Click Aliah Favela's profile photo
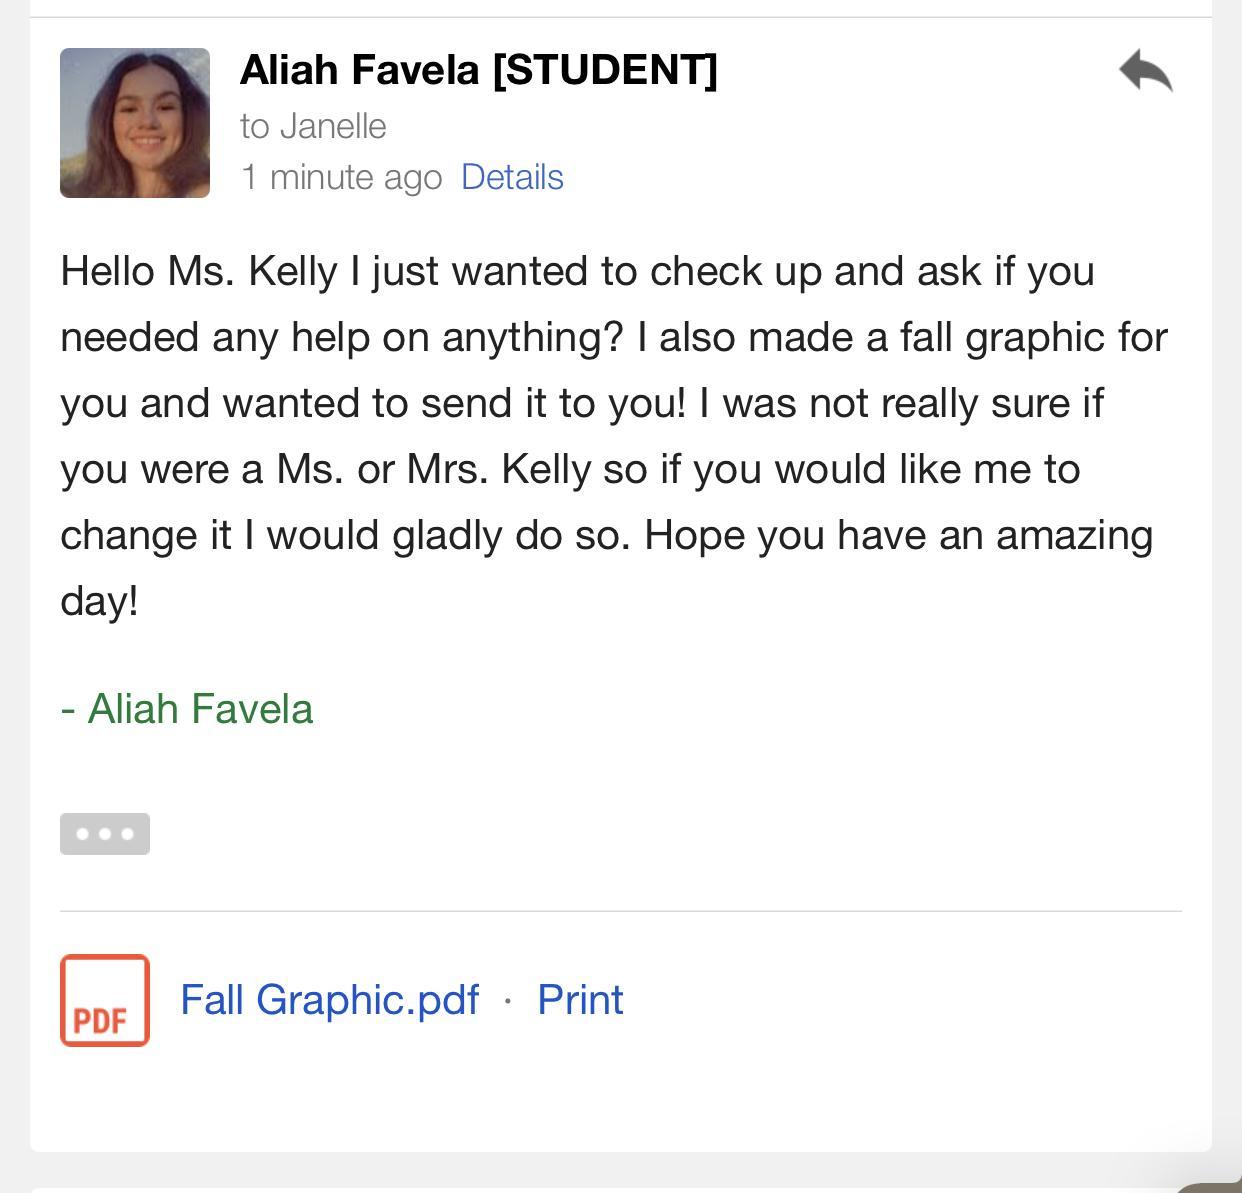 [135, 123]
